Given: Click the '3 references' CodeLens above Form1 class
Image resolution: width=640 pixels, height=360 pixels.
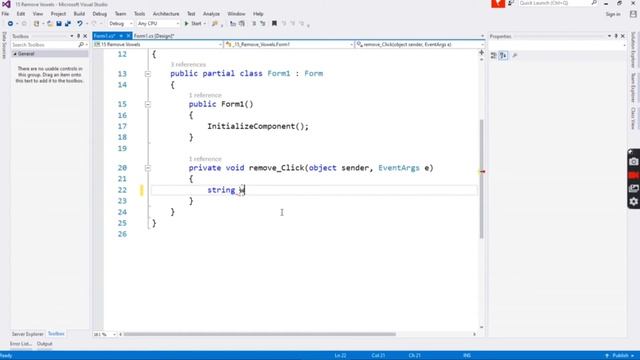Looking at the screenshot, I should pyautogui.click(x=188, y=64).
